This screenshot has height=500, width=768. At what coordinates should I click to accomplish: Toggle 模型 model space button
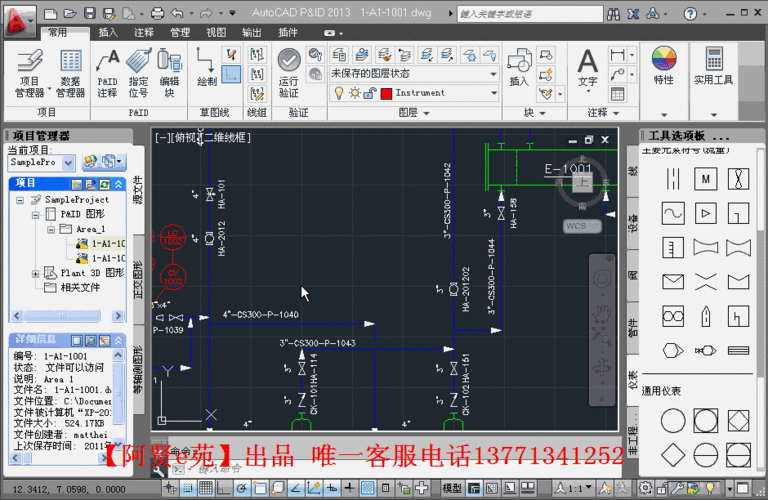point(452,488)
